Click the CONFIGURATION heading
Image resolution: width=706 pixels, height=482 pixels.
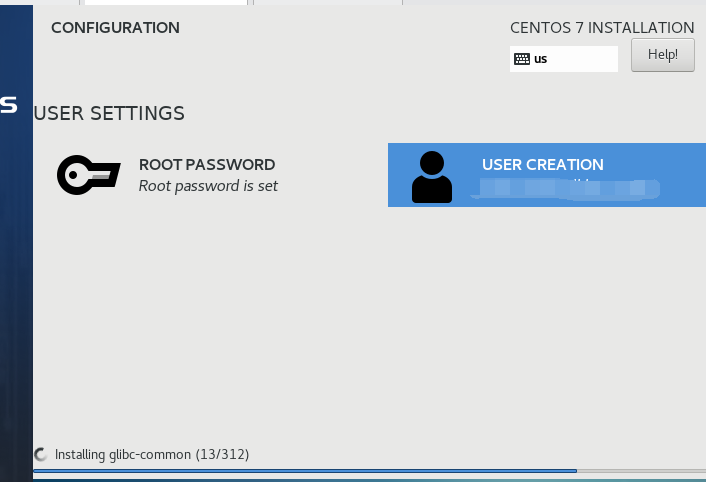(x=115, y=28)
